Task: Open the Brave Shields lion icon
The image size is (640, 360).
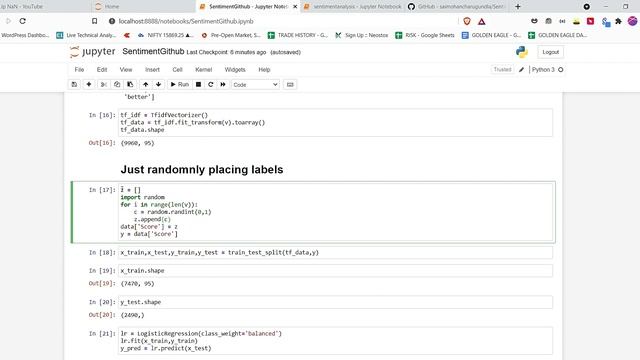Action: pos(467,21)
